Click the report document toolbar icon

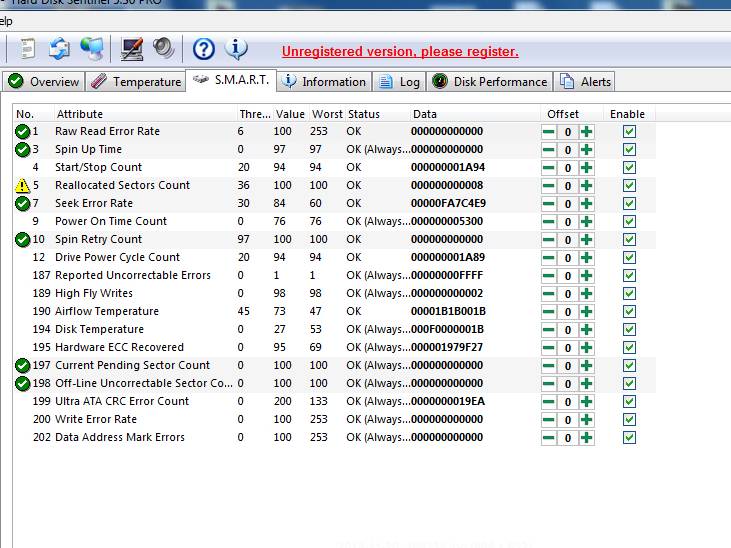[28, 49]
